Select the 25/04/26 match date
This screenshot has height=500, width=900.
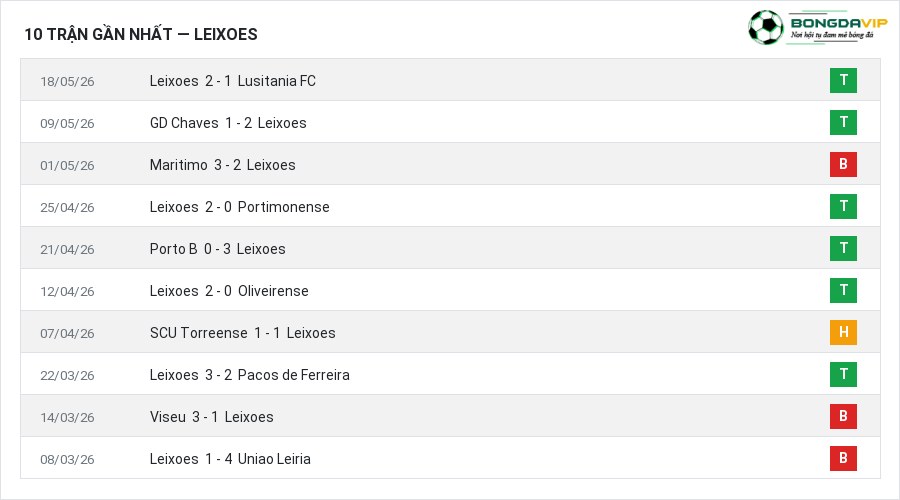67,207
